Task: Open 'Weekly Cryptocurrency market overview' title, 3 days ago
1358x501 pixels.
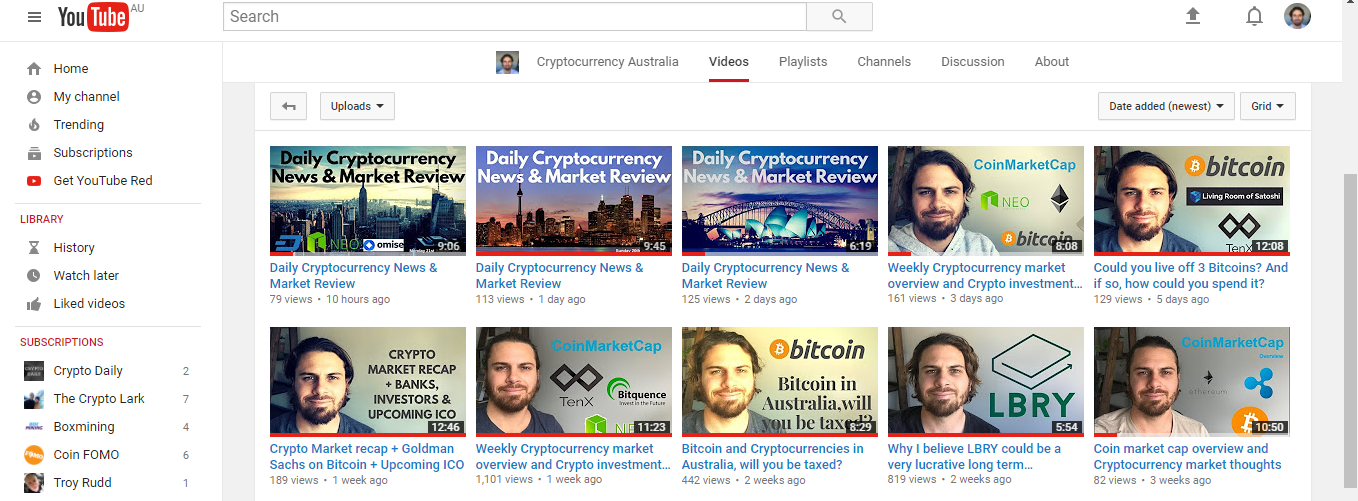Action: [985, 276]
